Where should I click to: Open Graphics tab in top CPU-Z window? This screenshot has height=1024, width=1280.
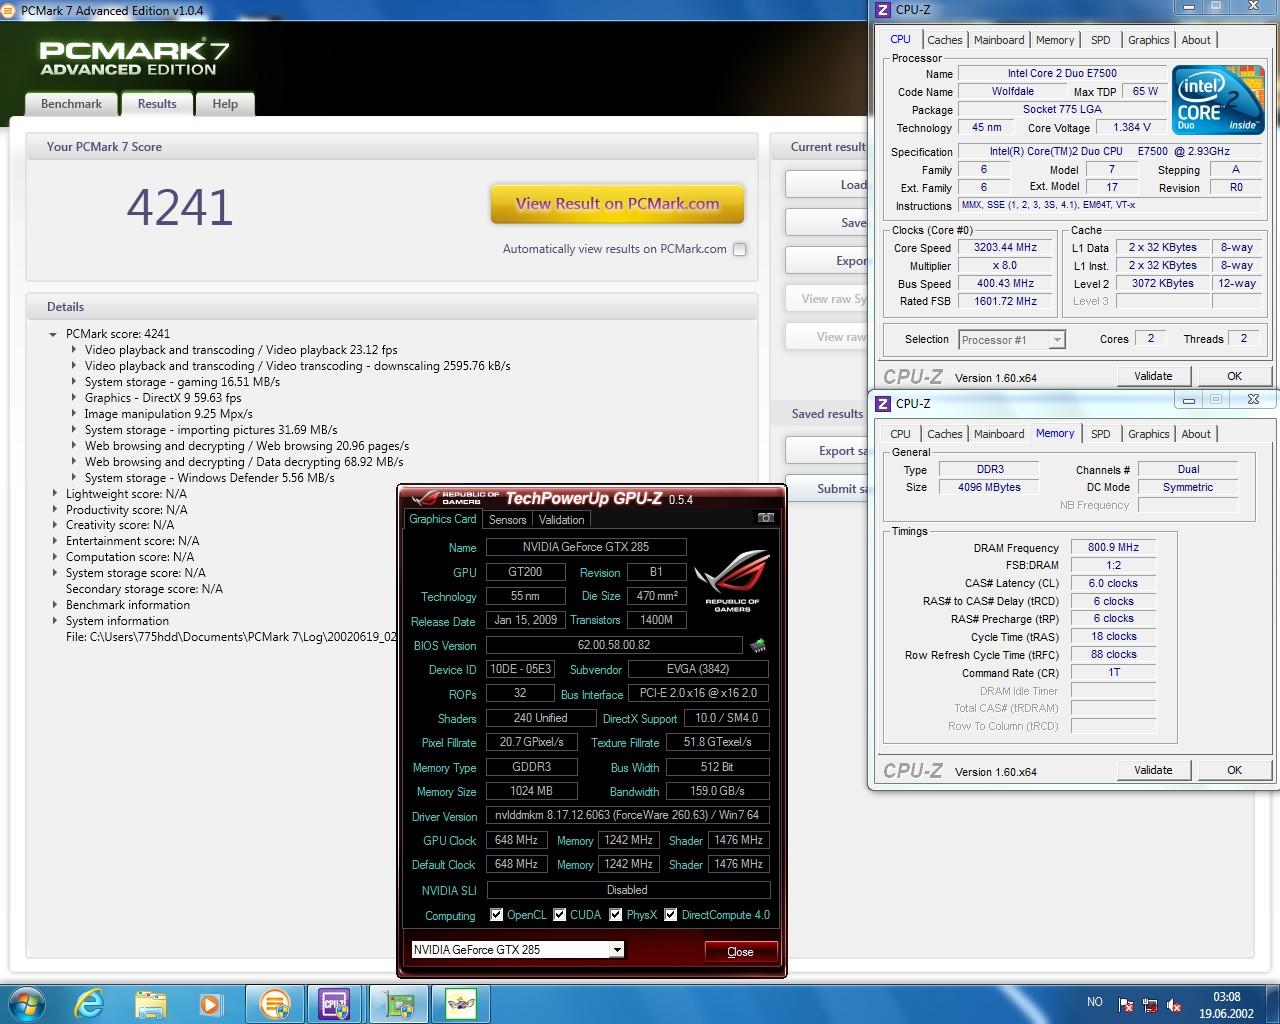pyautogui.click(x=1148, y=40)
